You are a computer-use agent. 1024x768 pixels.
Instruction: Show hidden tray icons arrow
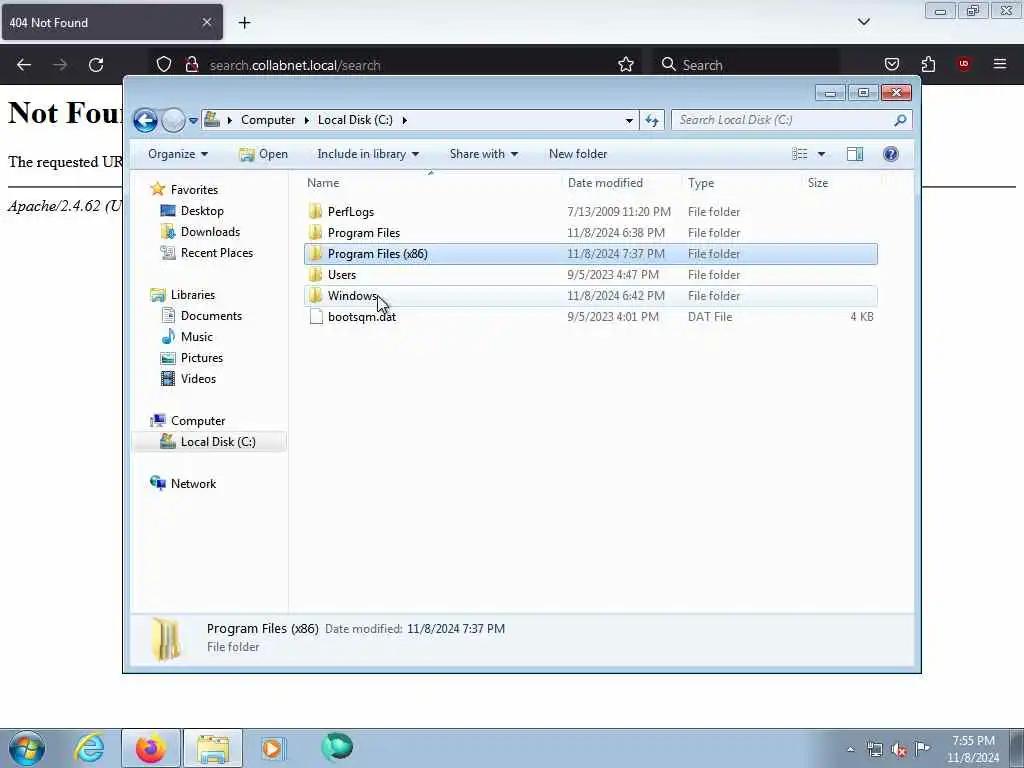[x=850, y=750]
